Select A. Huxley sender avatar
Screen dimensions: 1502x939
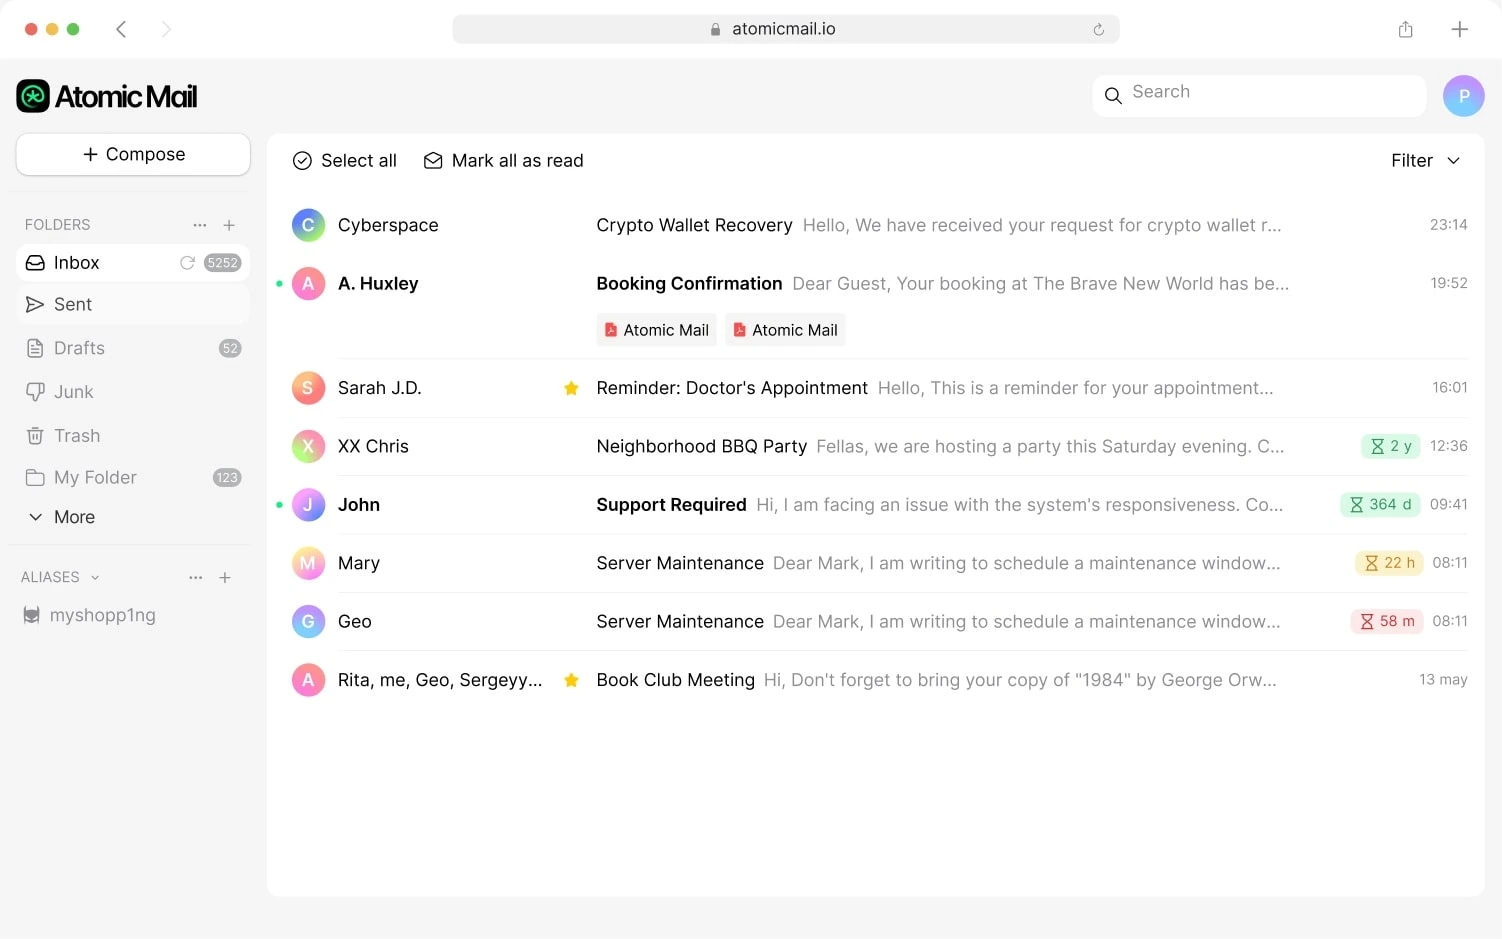click(x=308, y=284)
